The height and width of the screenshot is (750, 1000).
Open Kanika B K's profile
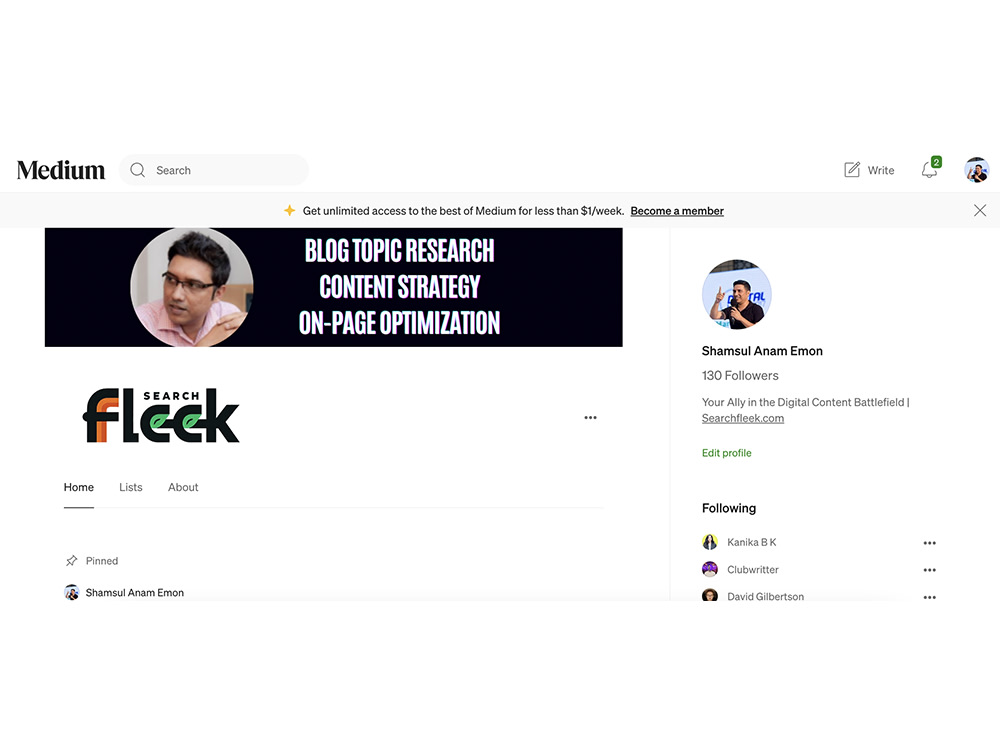tap(751, 542)
